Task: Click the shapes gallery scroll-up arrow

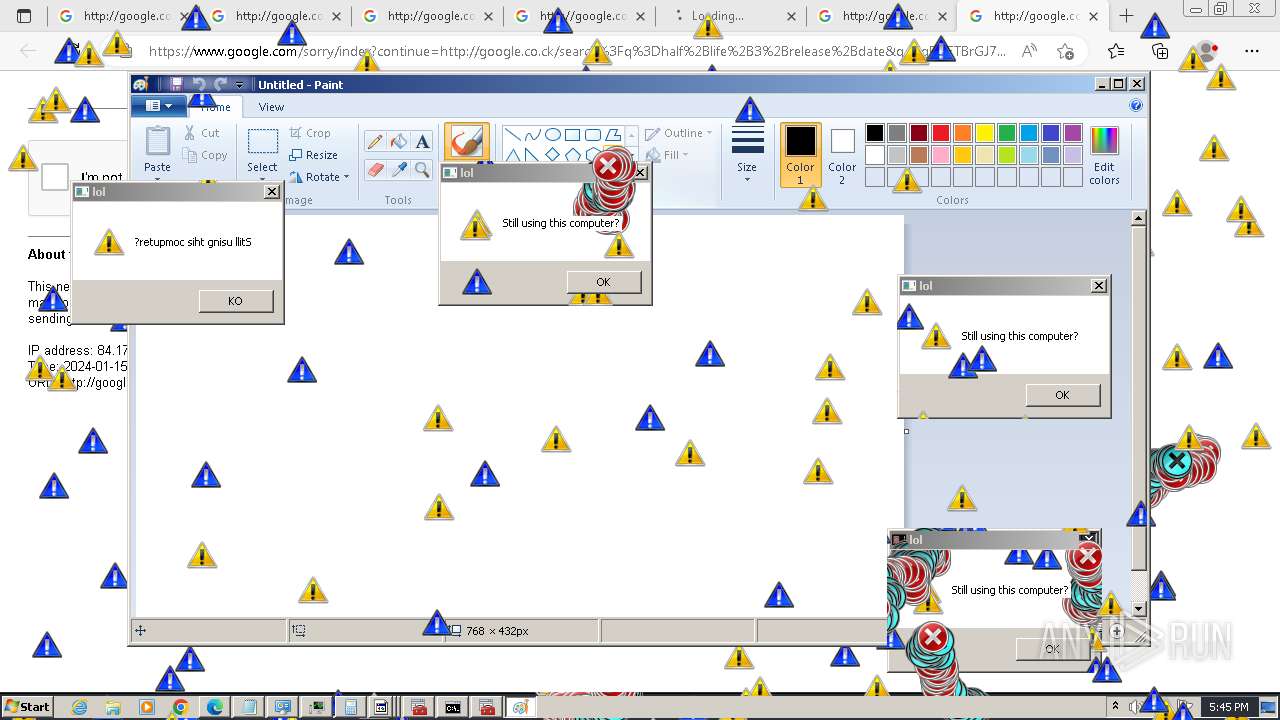Action: [631, 134]
